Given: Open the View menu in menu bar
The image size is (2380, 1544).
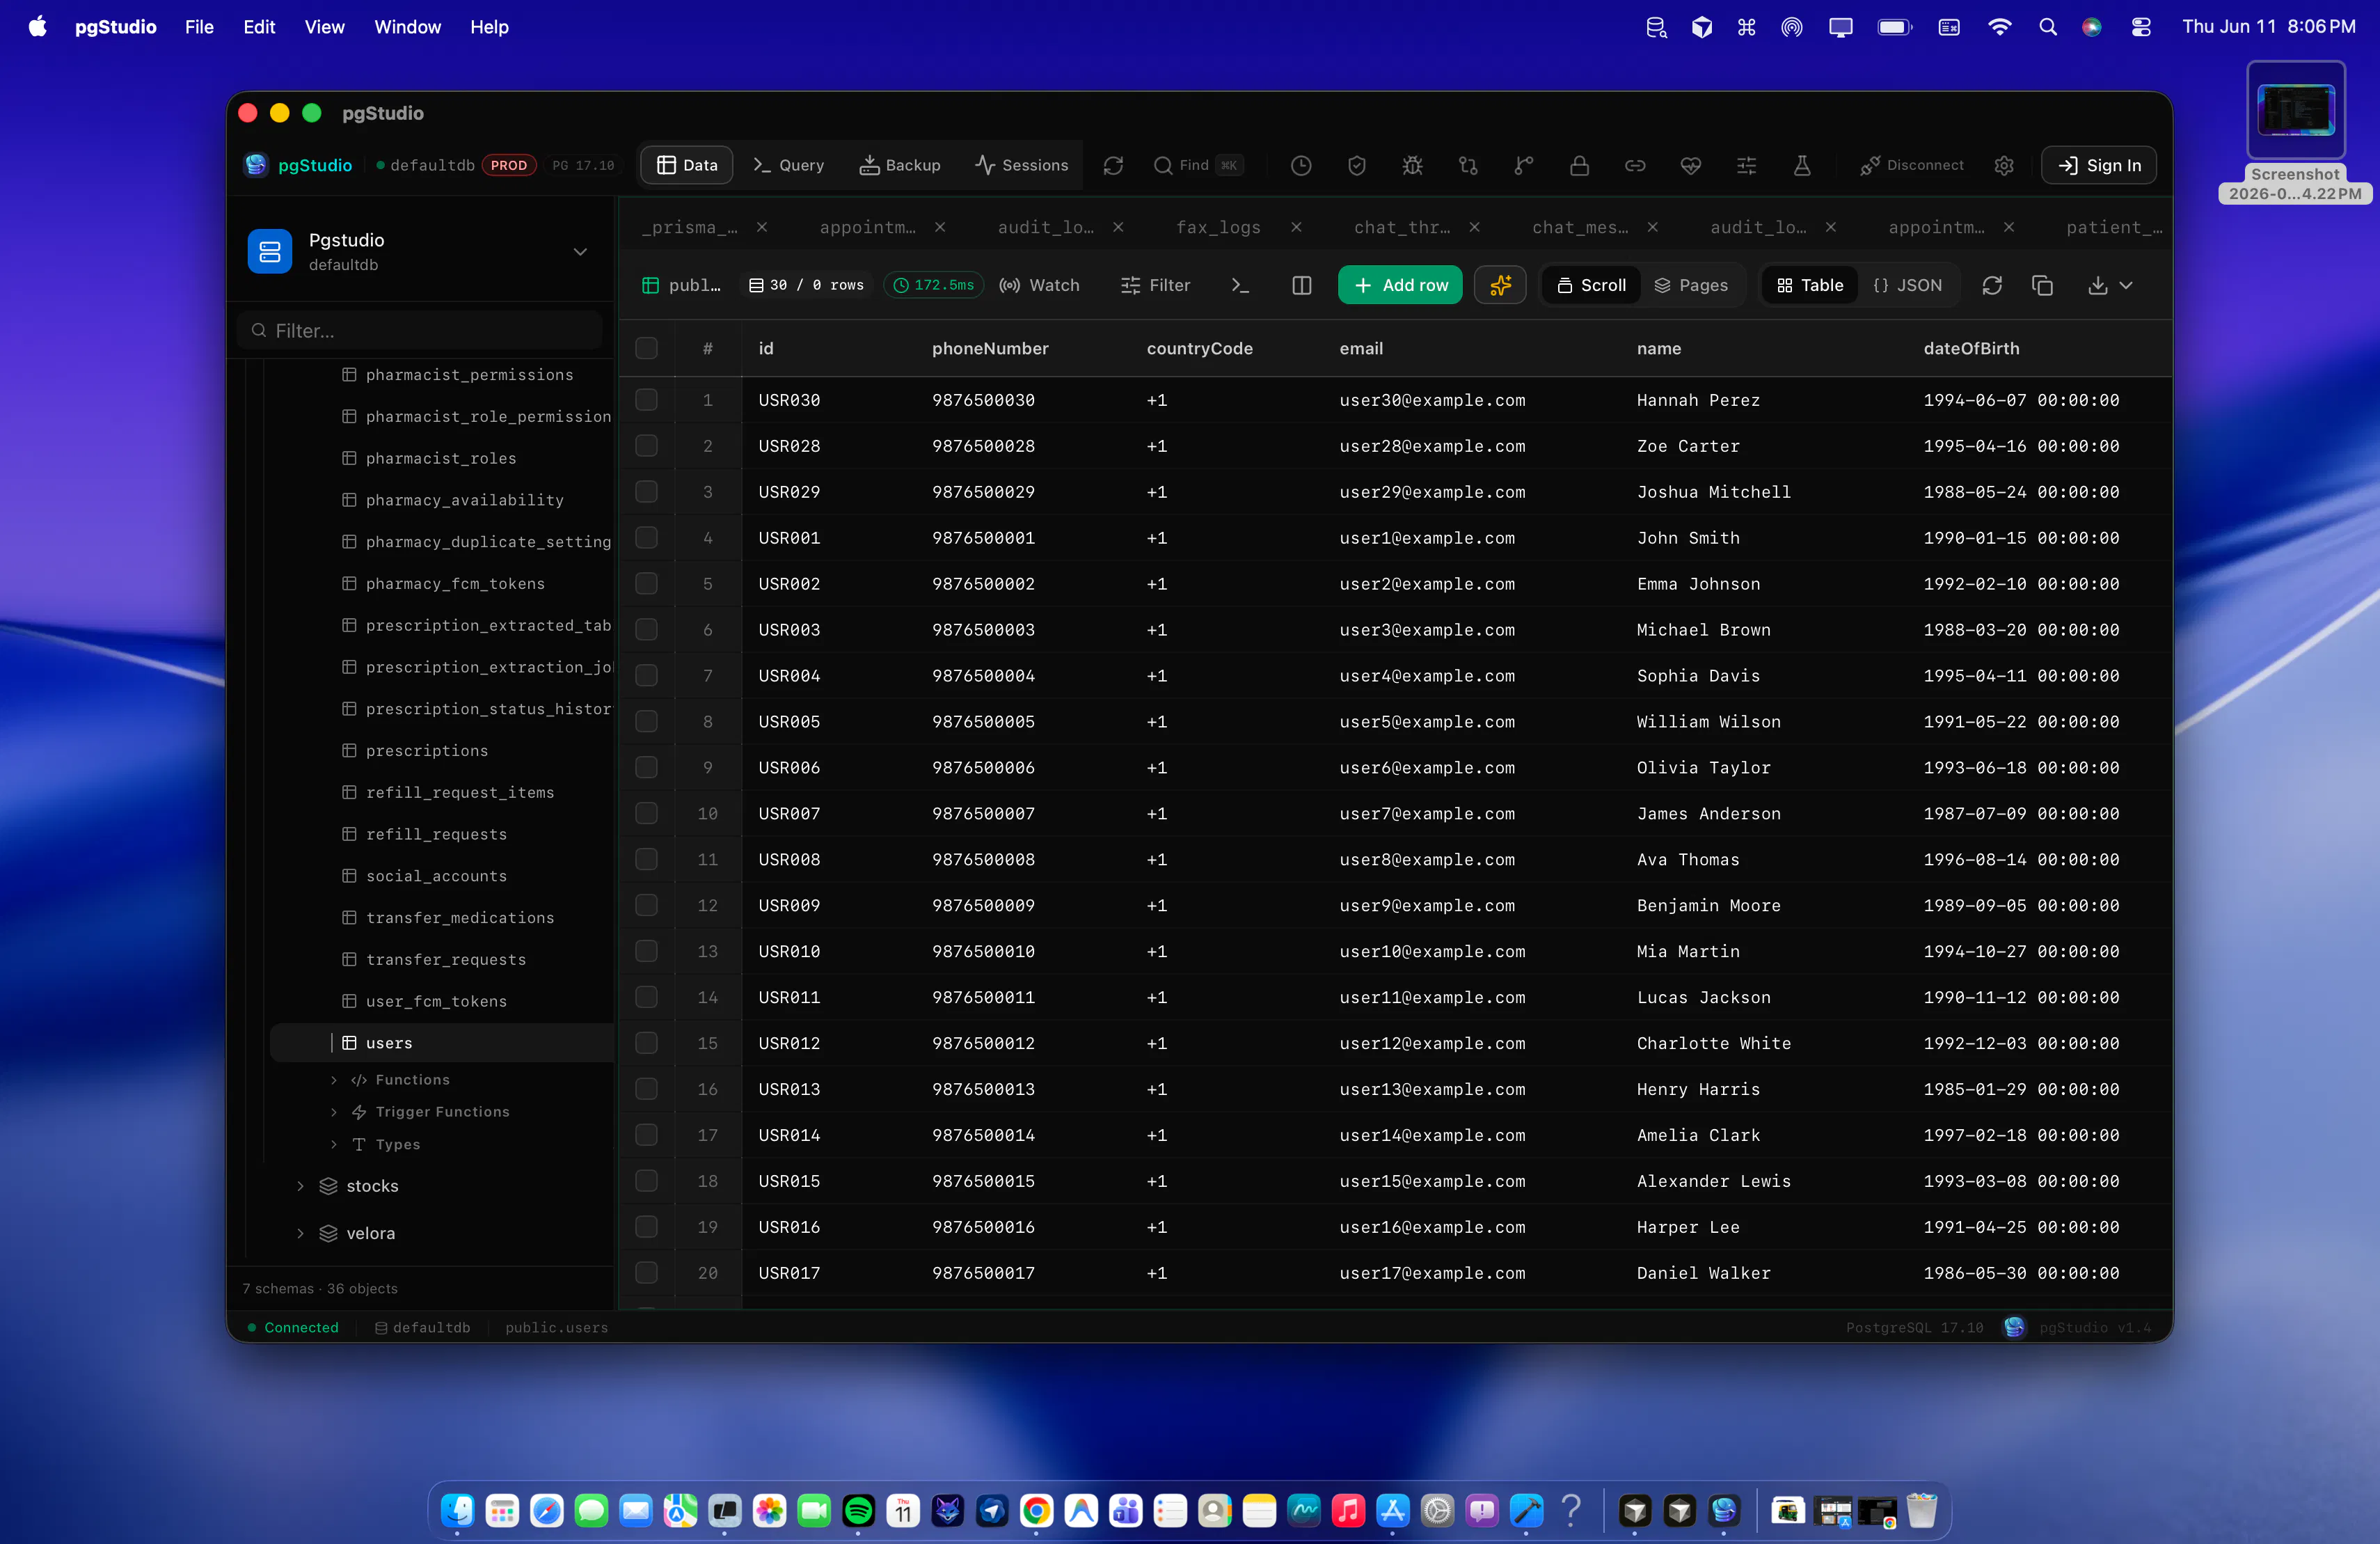Looking at the screenshot, I should 324,27.
